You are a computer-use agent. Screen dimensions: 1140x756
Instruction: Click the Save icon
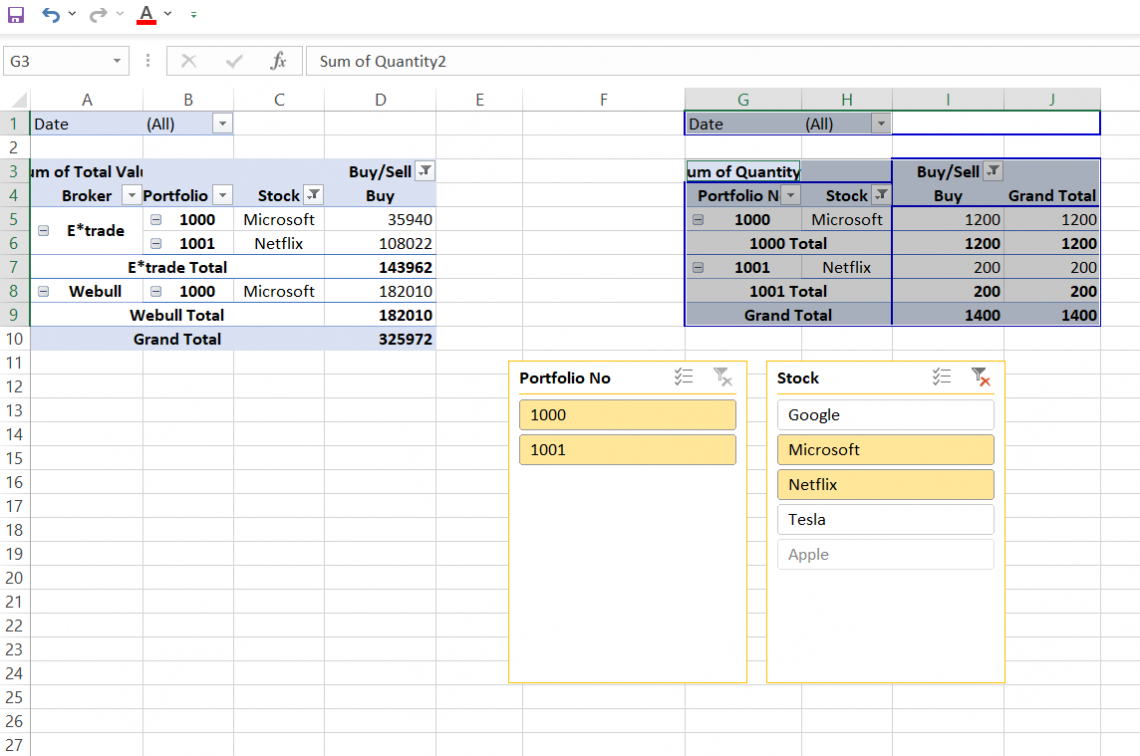tap(14, 14)
